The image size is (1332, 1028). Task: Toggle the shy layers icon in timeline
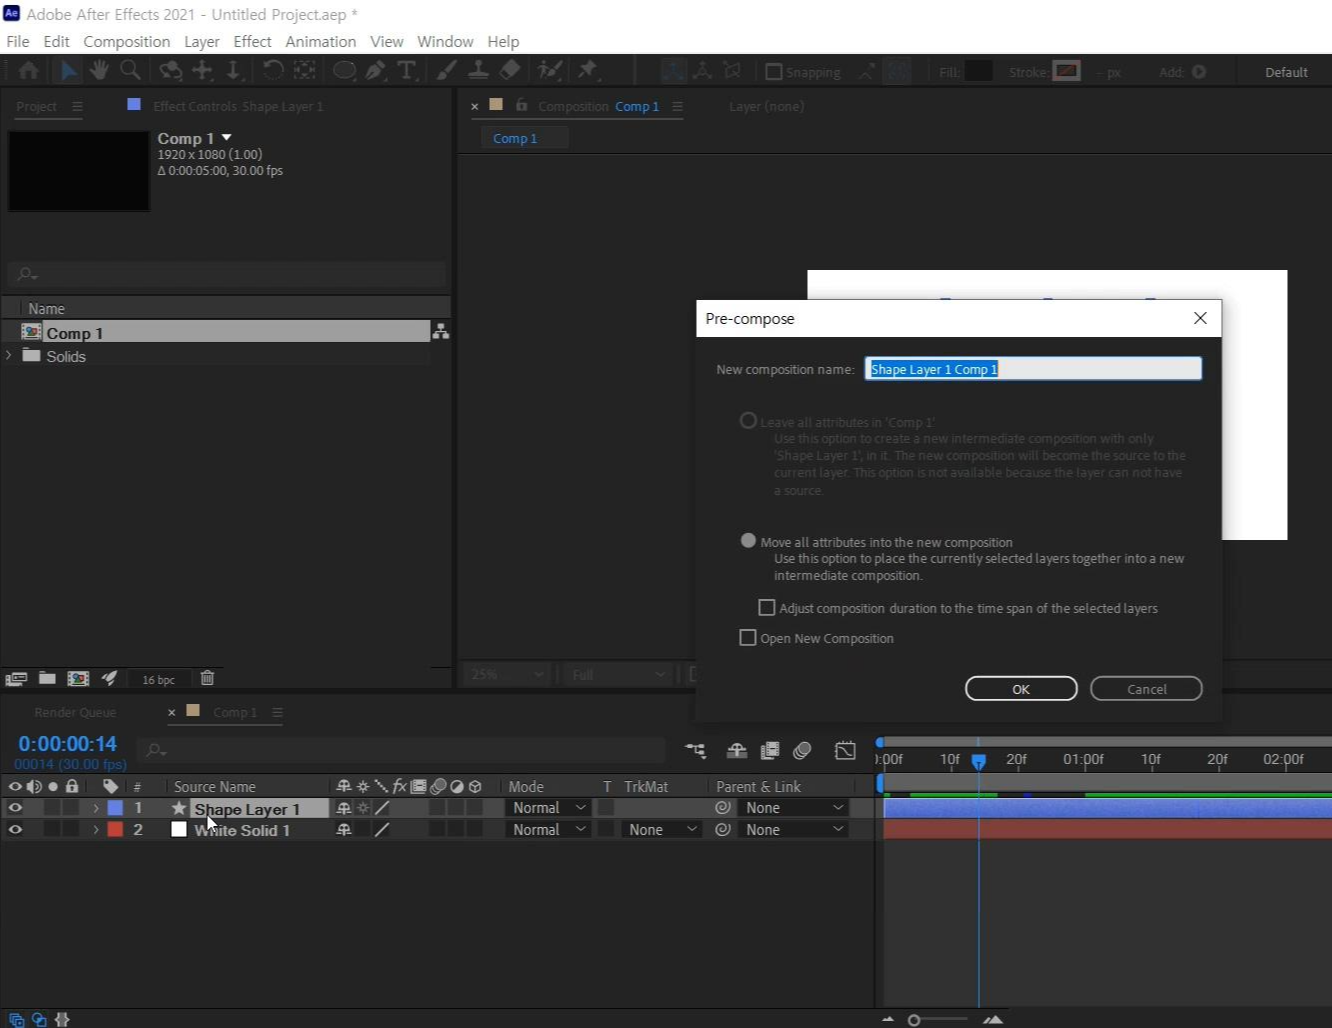tap(737, 750)
